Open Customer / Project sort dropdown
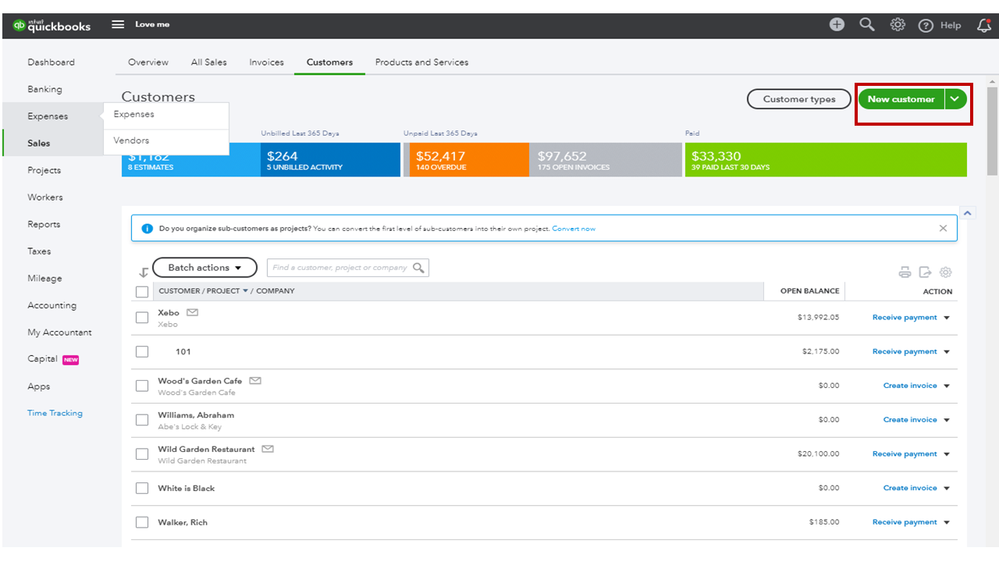The height and width of the screenshot is (562, 999). pyautogui.click(x=245, y=291)
